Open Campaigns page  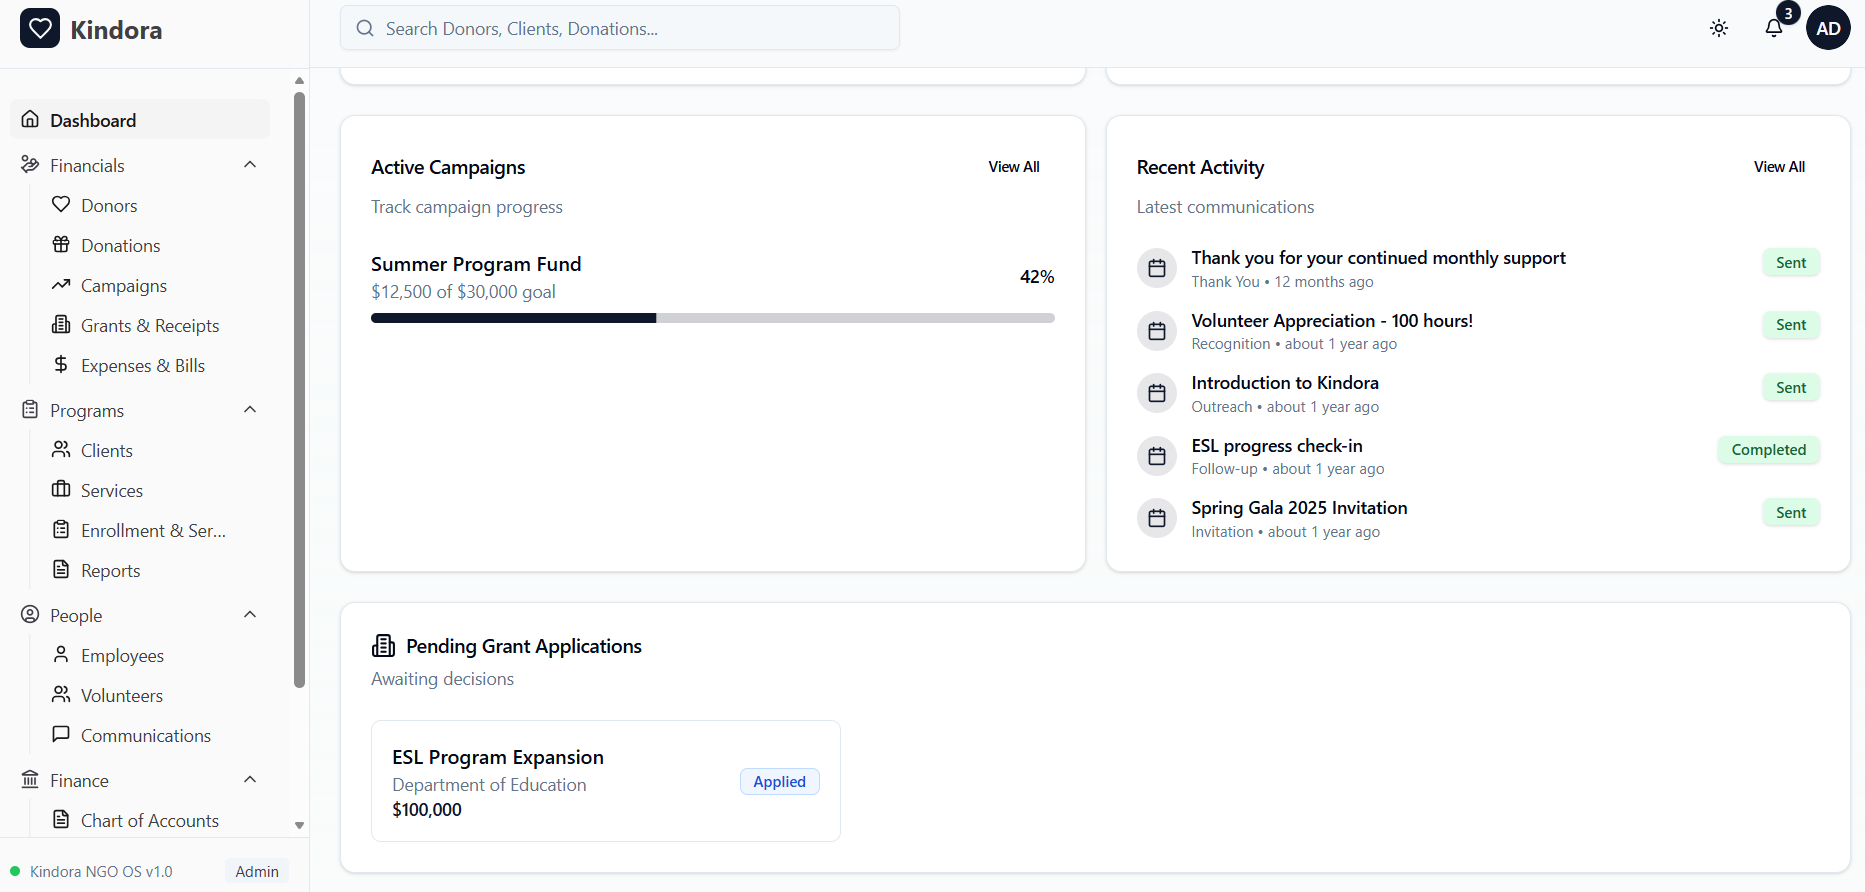click(124, 285)
